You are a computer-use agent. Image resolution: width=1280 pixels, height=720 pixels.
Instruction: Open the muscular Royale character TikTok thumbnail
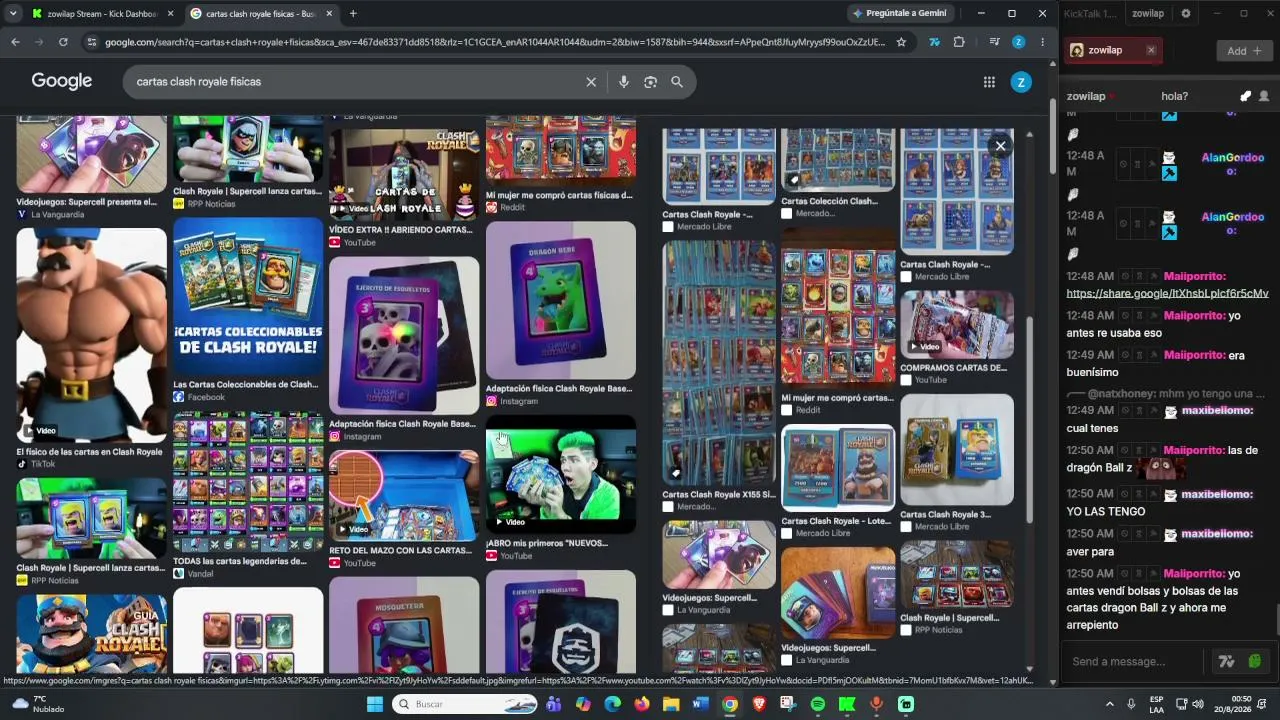point(91,336)
